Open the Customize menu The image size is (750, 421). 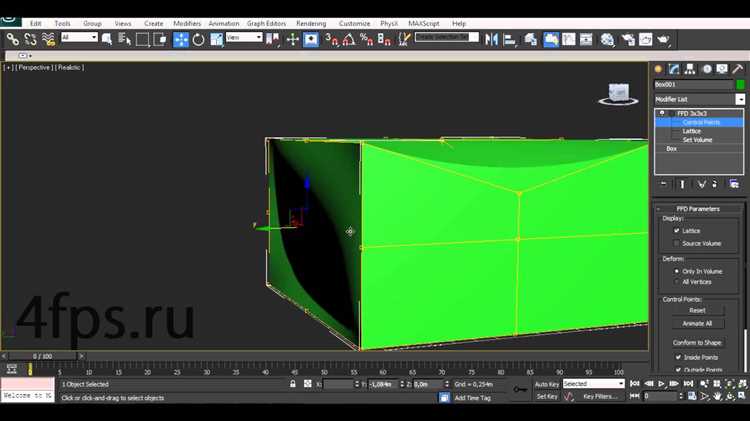[x=354, y=23]
